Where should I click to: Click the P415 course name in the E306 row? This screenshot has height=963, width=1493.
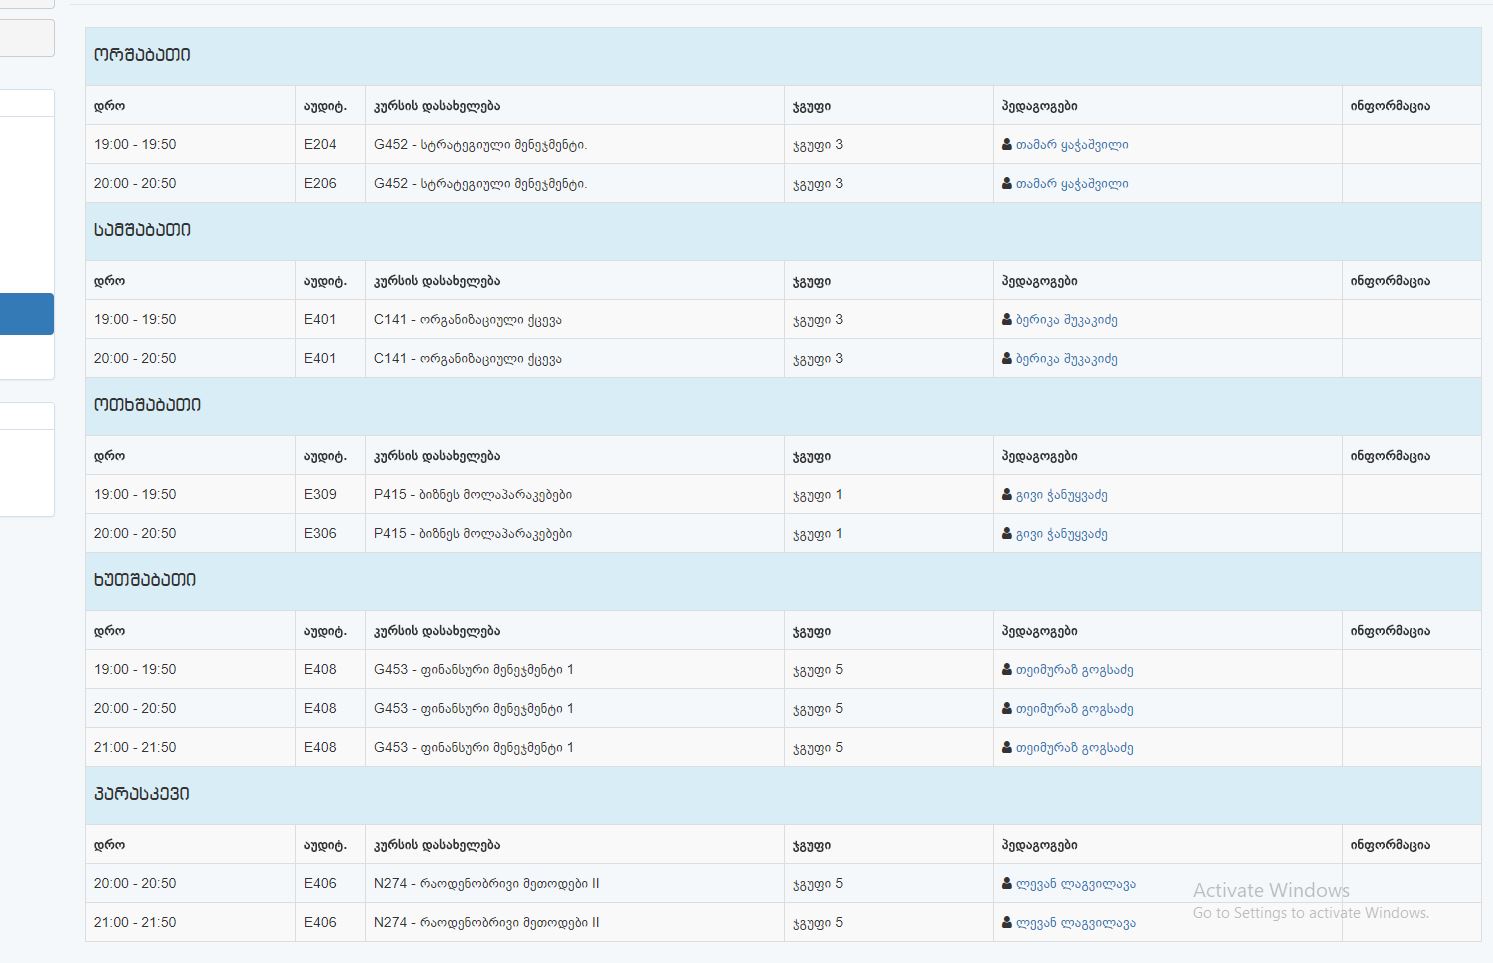pyautogui.click(x=473, y=534)
